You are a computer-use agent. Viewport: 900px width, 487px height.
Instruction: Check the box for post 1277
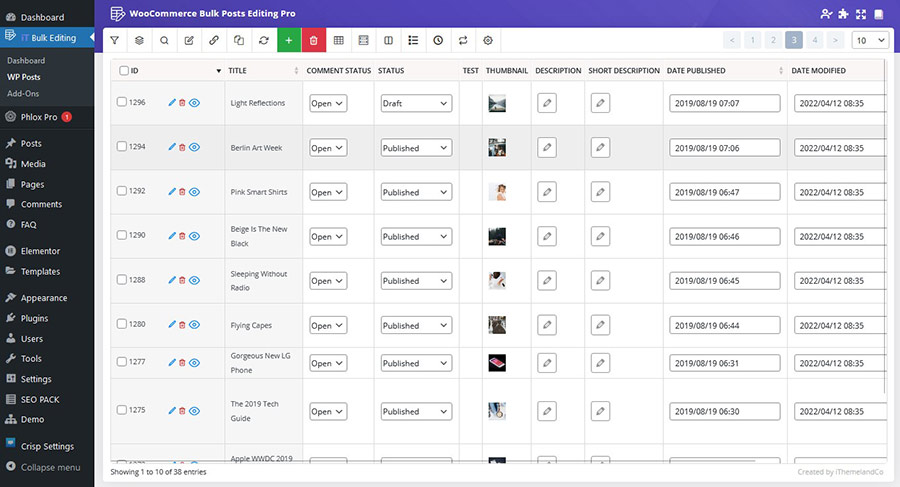(122, 362)
